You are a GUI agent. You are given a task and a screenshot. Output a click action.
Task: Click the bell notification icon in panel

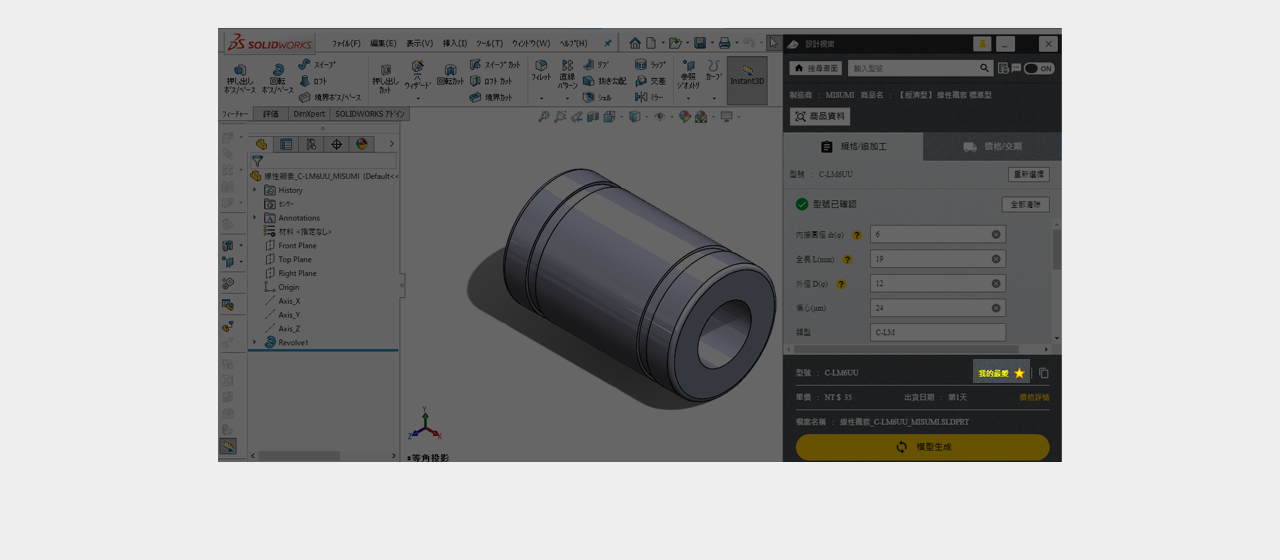click(981, 44)
